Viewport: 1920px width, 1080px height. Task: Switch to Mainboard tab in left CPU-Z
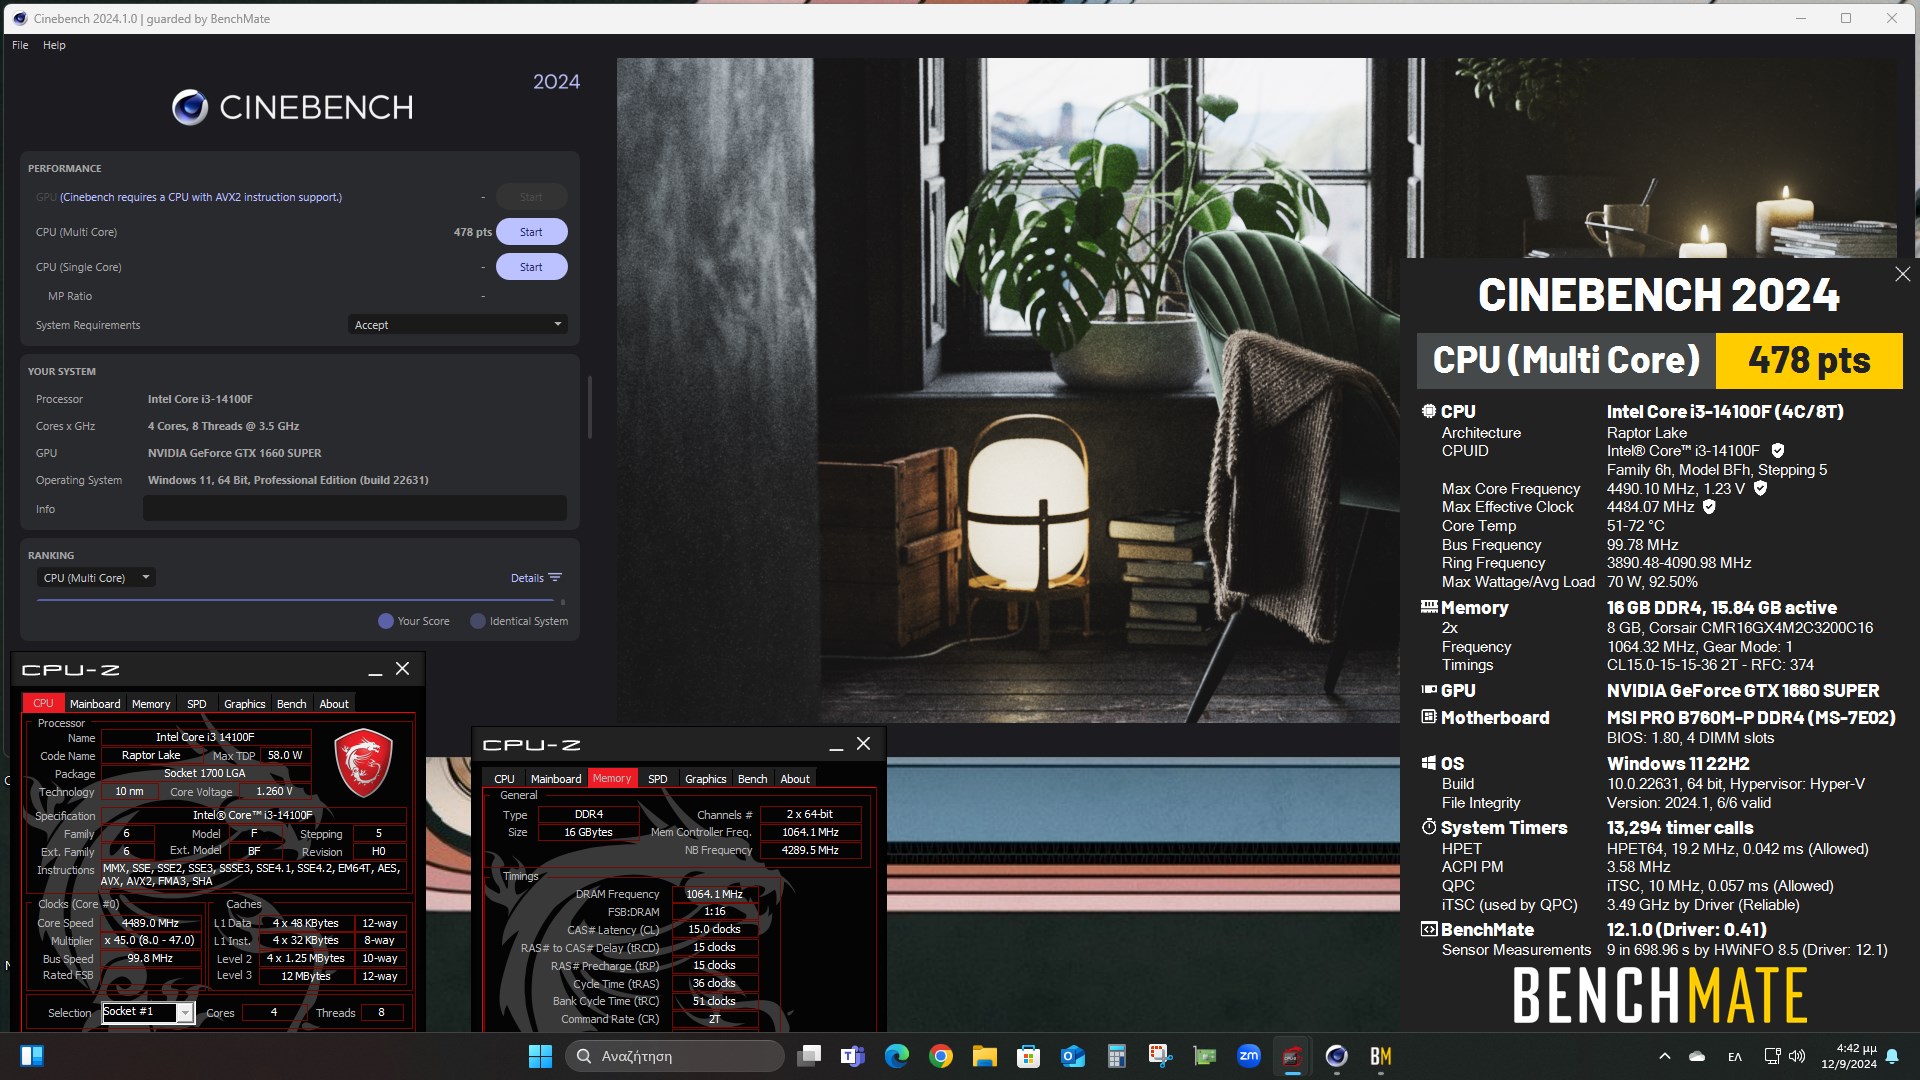tap(95, 704)
